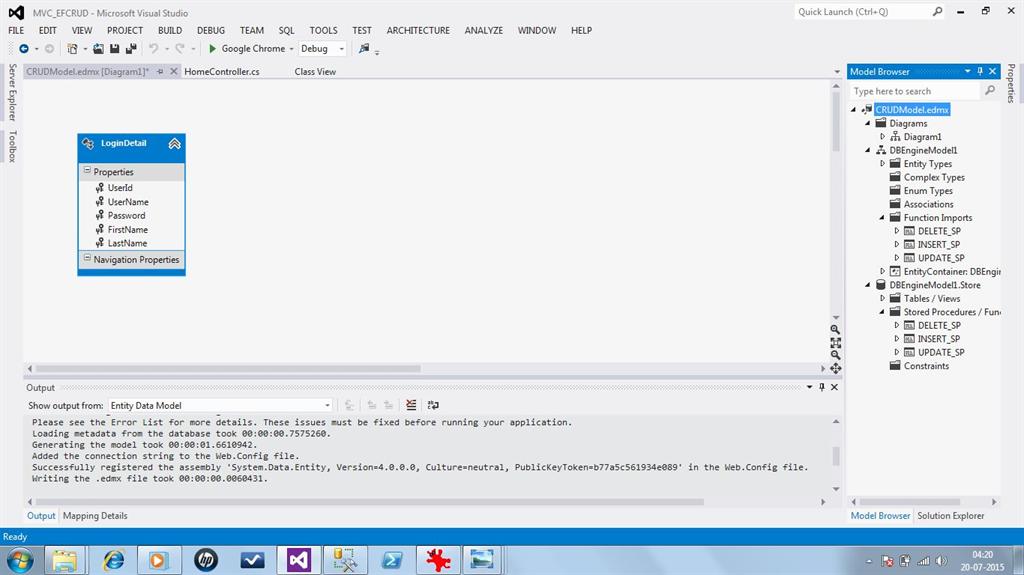1024x575 pixels.
Task: Click the diagram pan thumbnail viewer icon
Action: click(x=835, y=369)
